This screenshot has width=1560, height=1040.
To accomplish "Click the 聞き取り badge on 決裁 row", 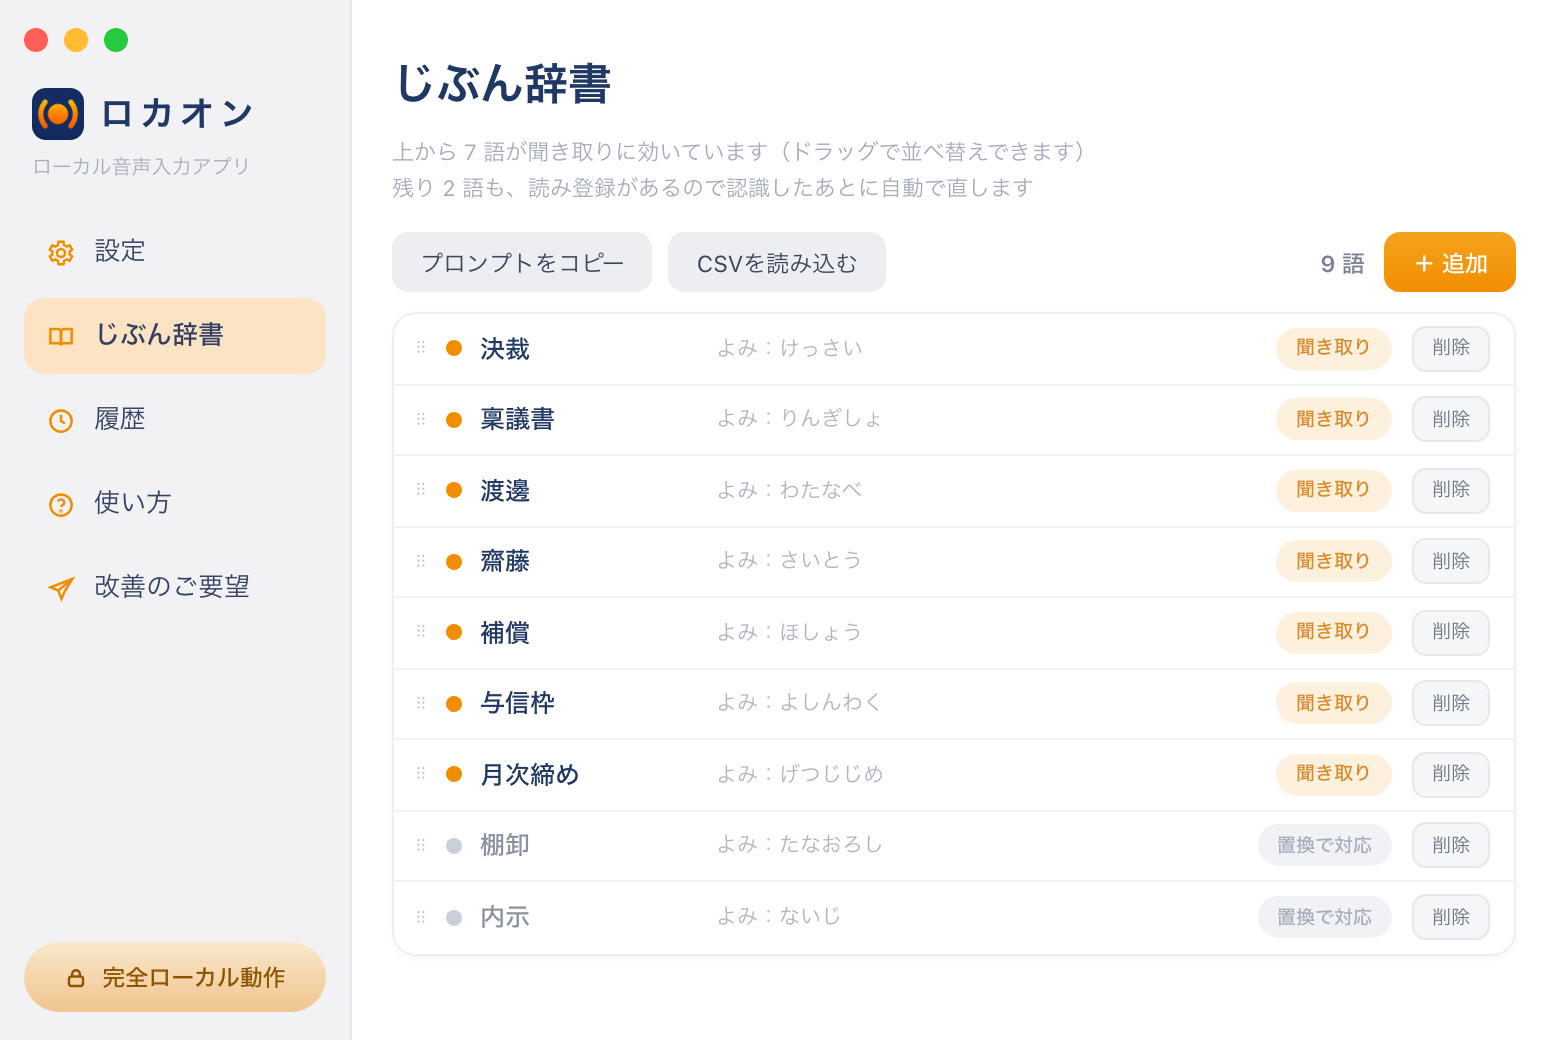I will click(x=1334, y=348).
